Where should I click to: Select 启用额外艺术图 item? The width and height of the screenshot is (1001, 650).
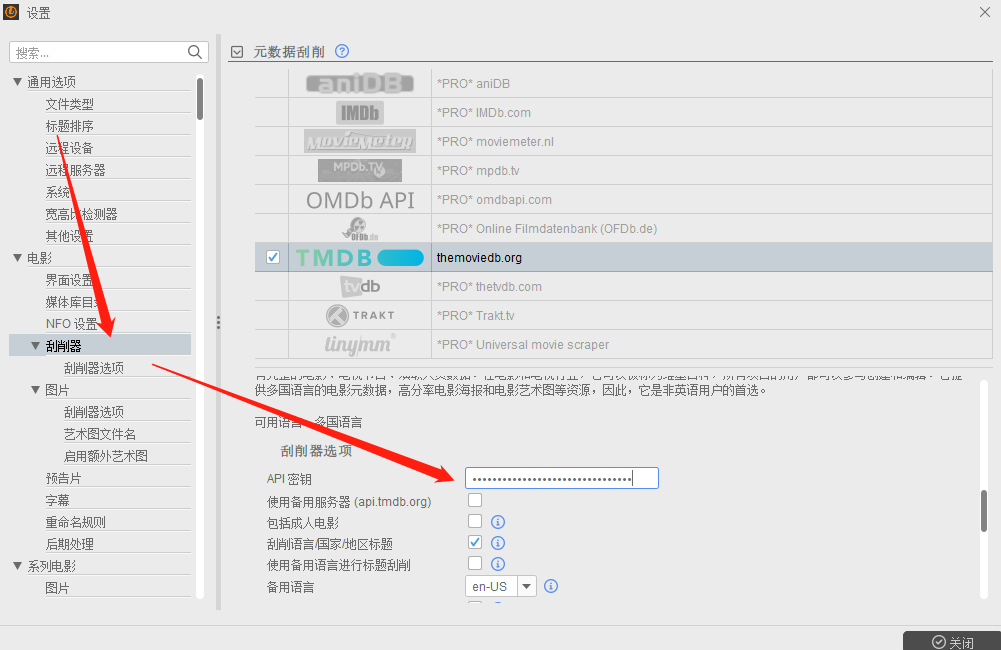coord(105,456)
